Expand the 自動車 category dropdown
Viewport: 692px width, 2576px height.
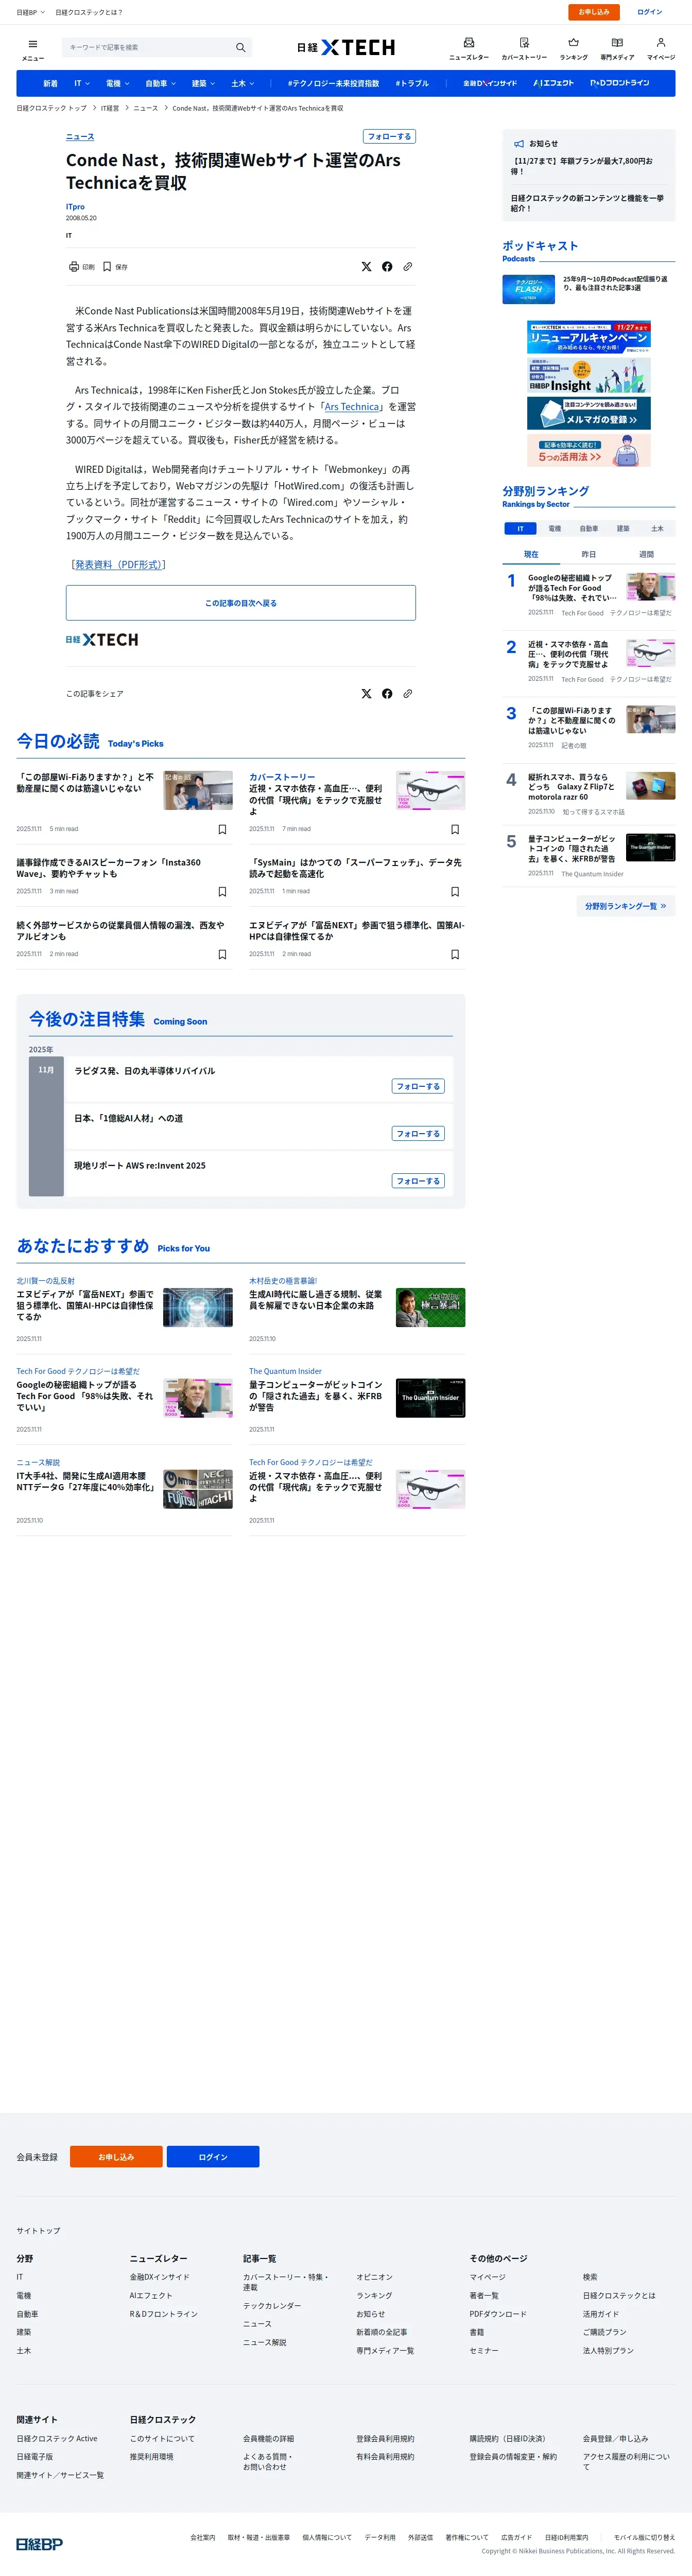[160, 83]
